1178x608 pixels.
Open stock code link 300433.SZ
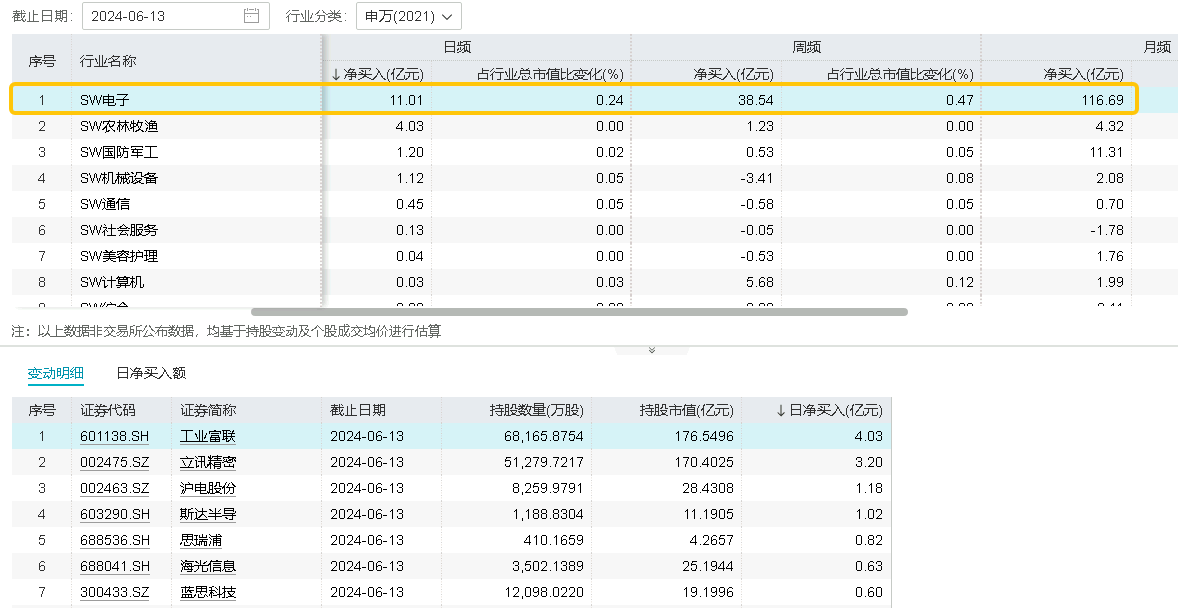pyautogui.click(x=114, y=592)
